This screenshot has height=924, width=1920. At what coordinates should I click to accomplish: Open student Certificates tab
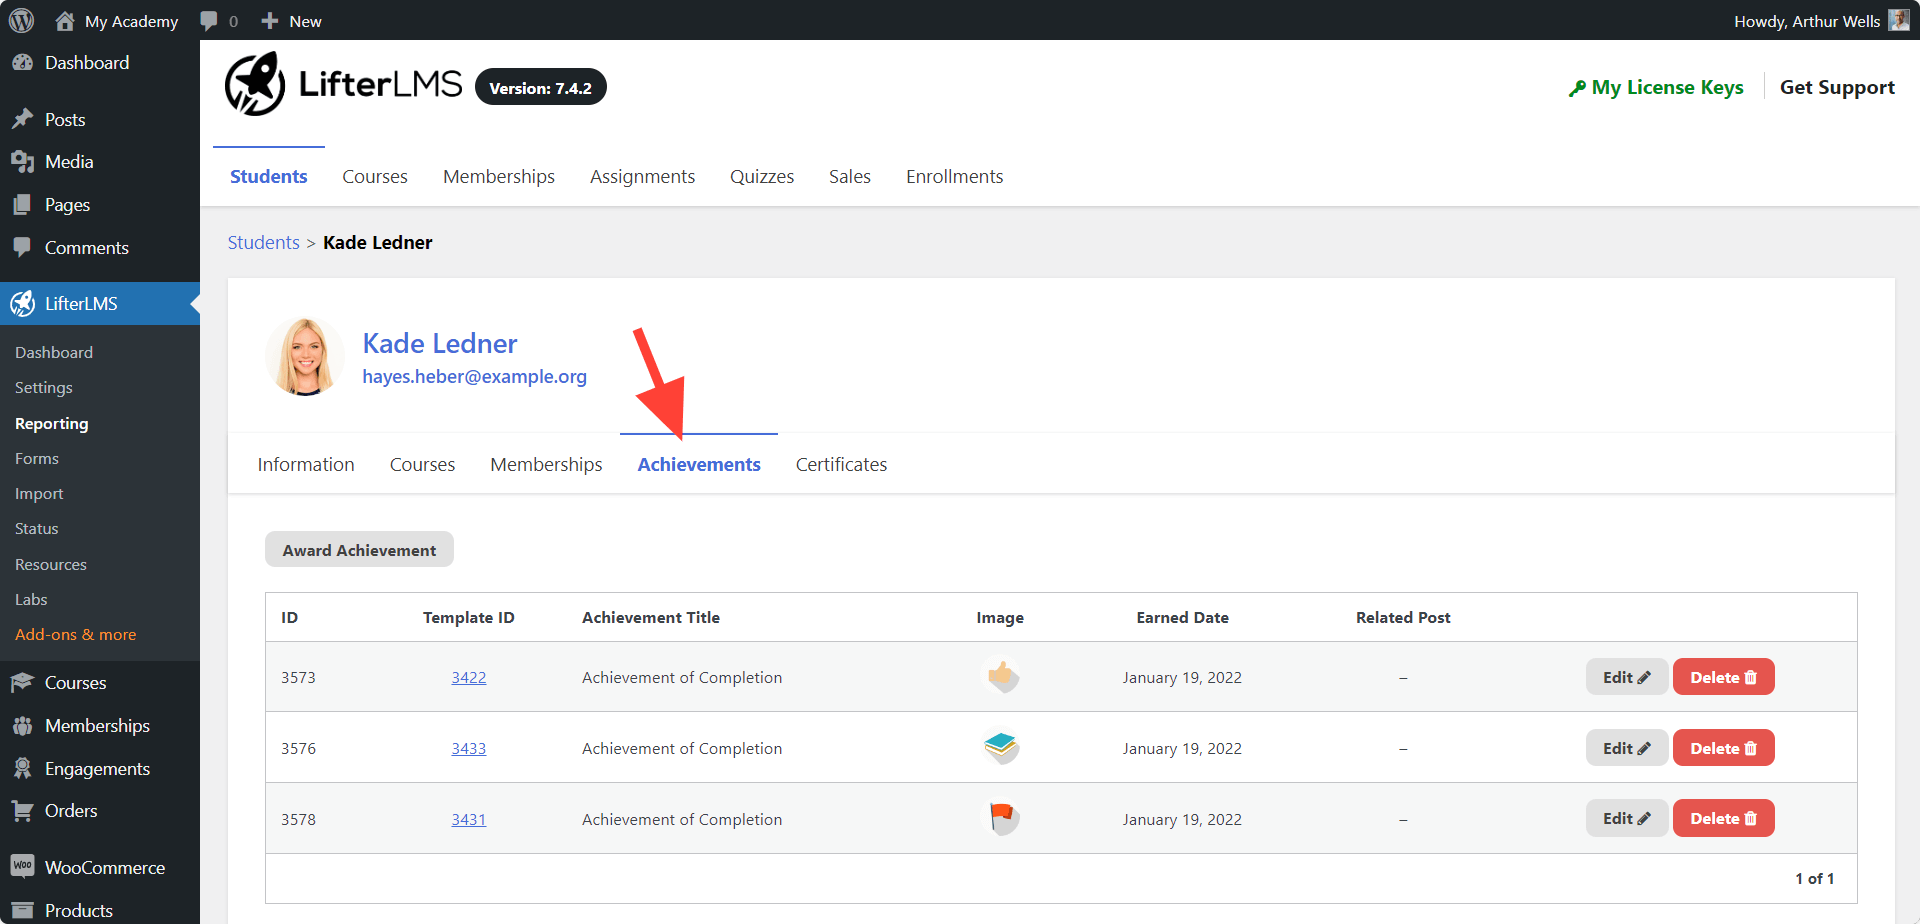click(x=841, y=464)
